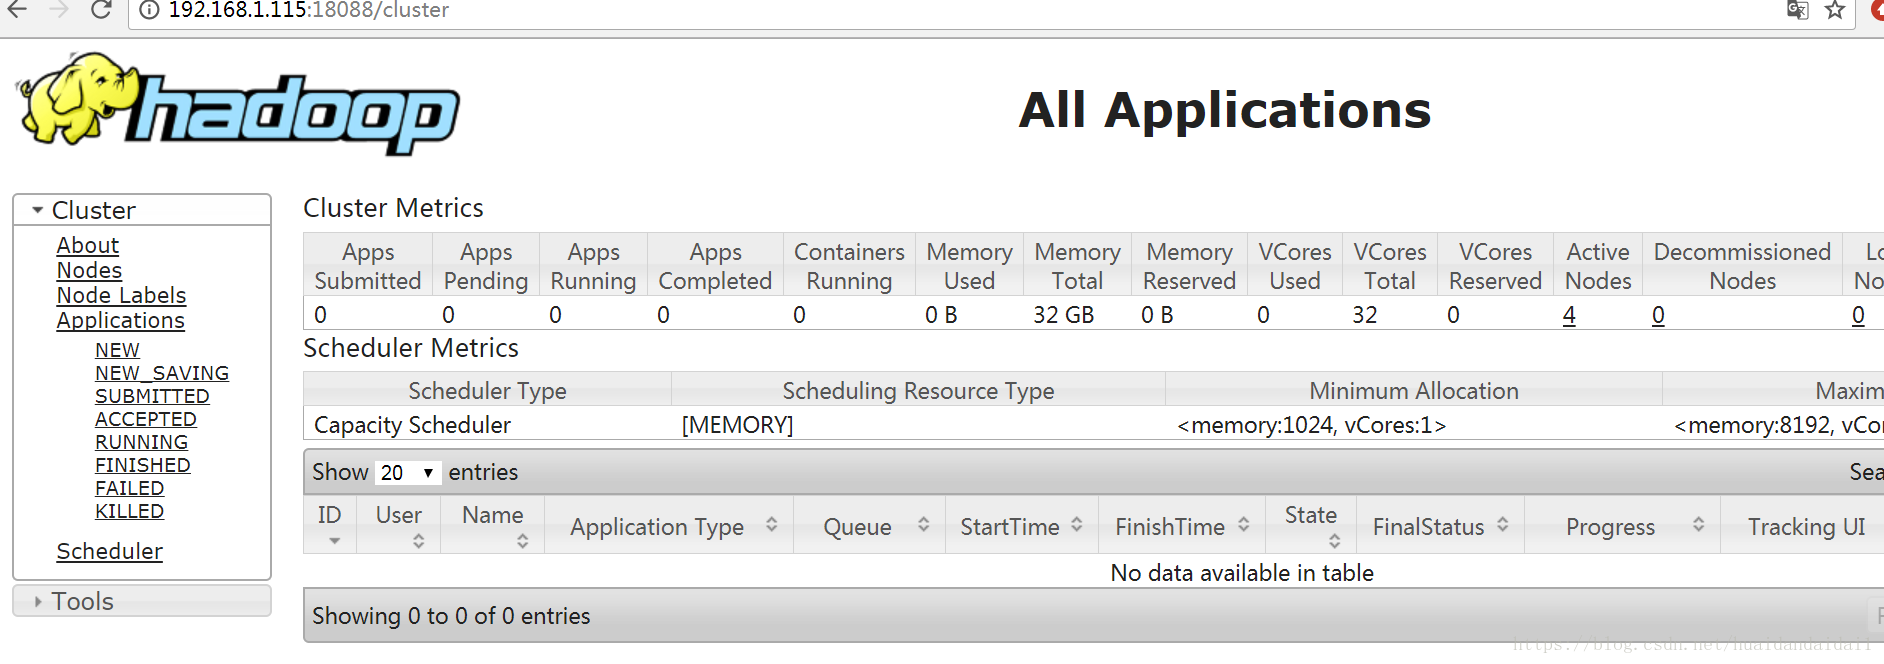Sort table by FinalStatus column
Image resolution: width=1884 pixels, height=664 pixels.
(1440, 526)
